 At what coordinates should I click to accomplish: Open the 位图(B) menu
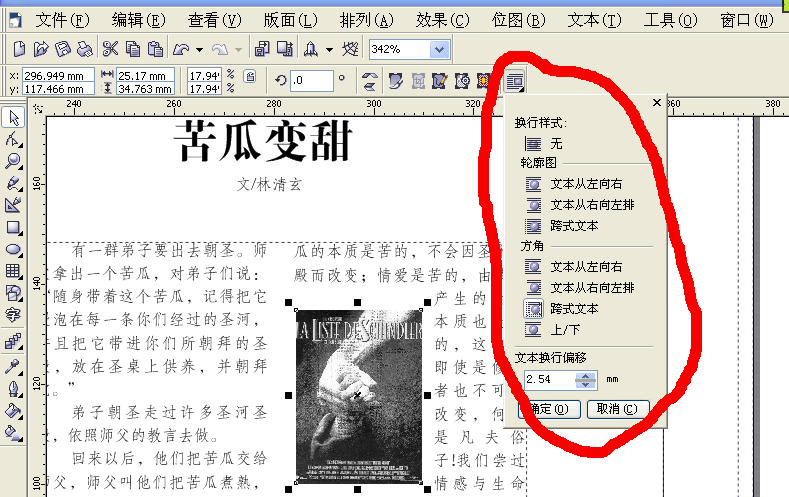[518, 20]
